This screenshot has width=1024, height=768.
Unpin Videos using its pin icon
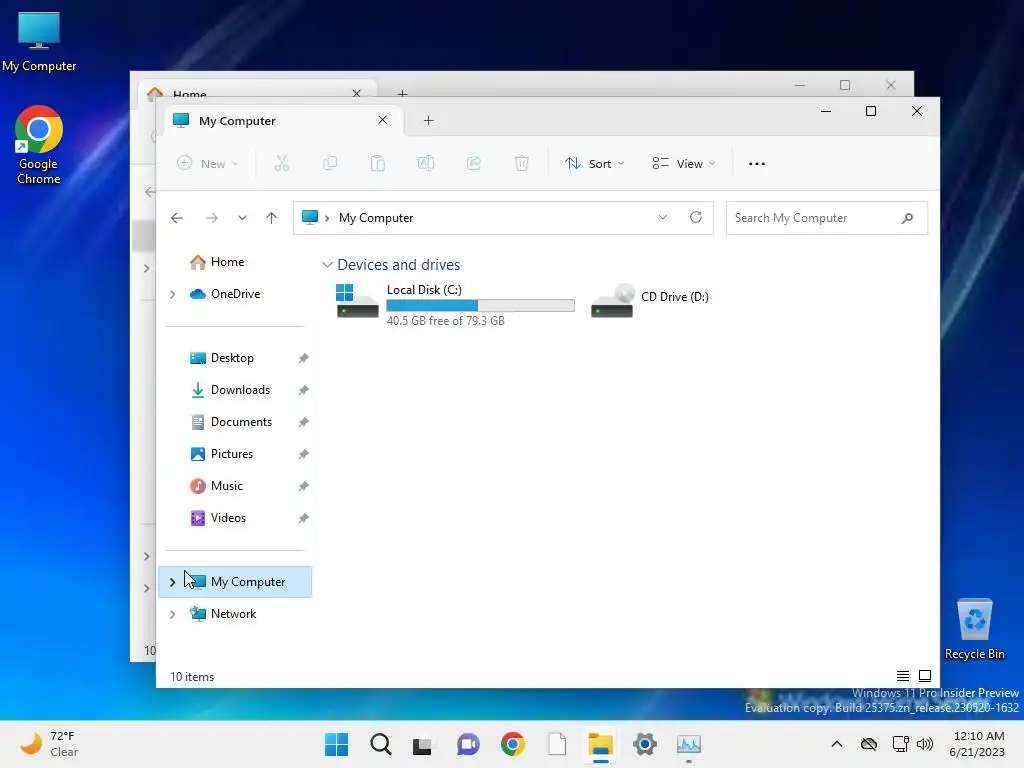304,518
